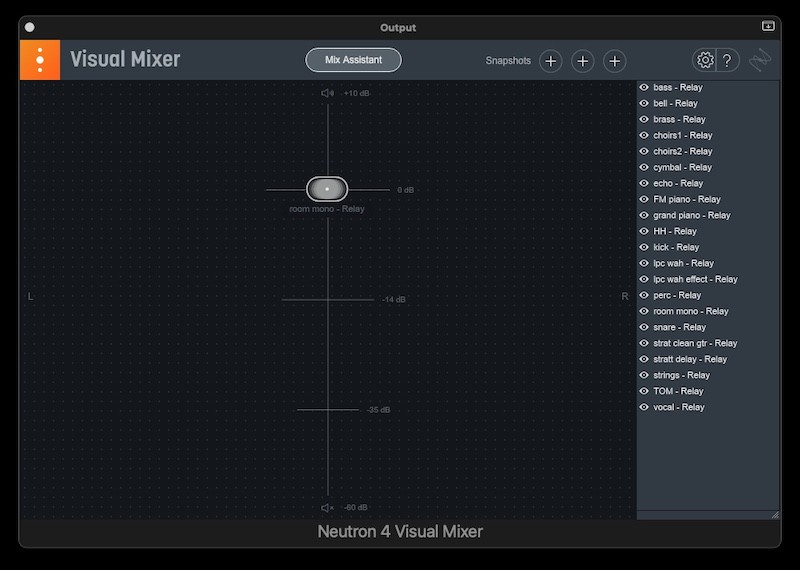Toggle eye icon for vocal - Relay

click(644, 407)
